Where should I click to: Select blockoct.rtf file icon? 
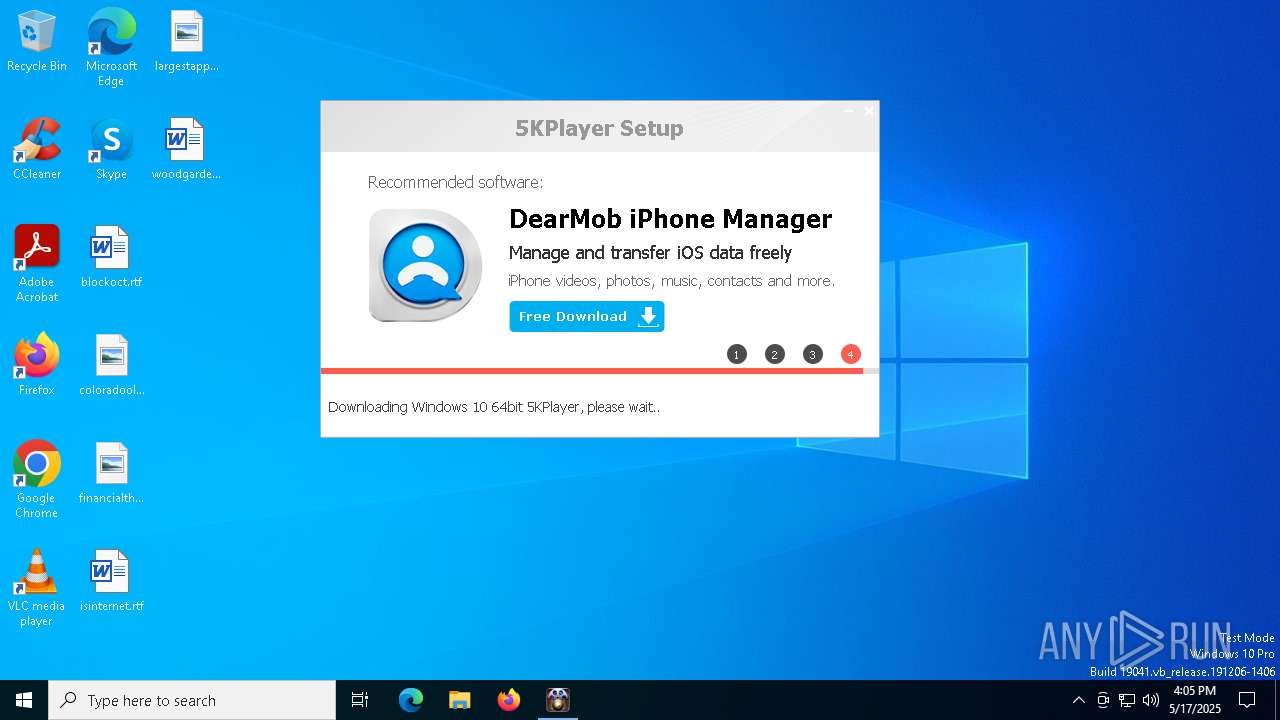111,258
